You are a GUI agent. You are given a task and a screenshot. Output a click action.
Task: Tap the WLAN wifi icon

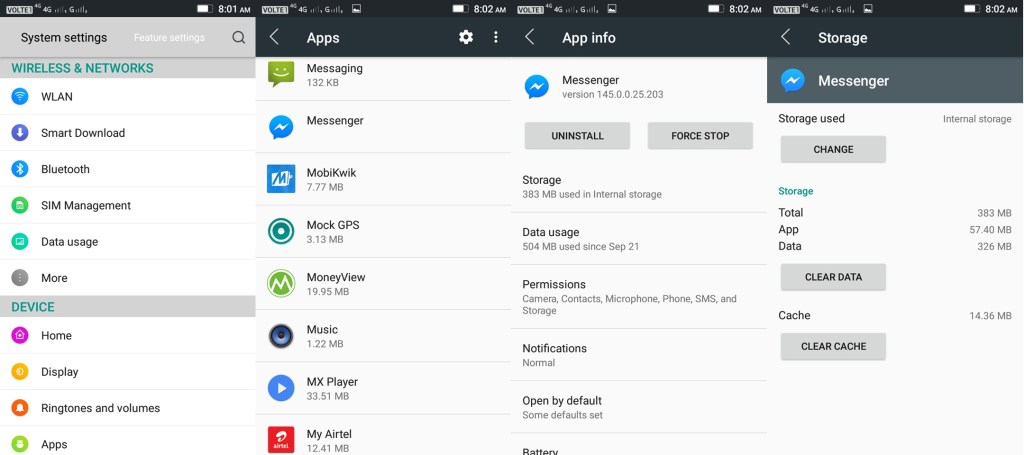(x=20, y=97)
